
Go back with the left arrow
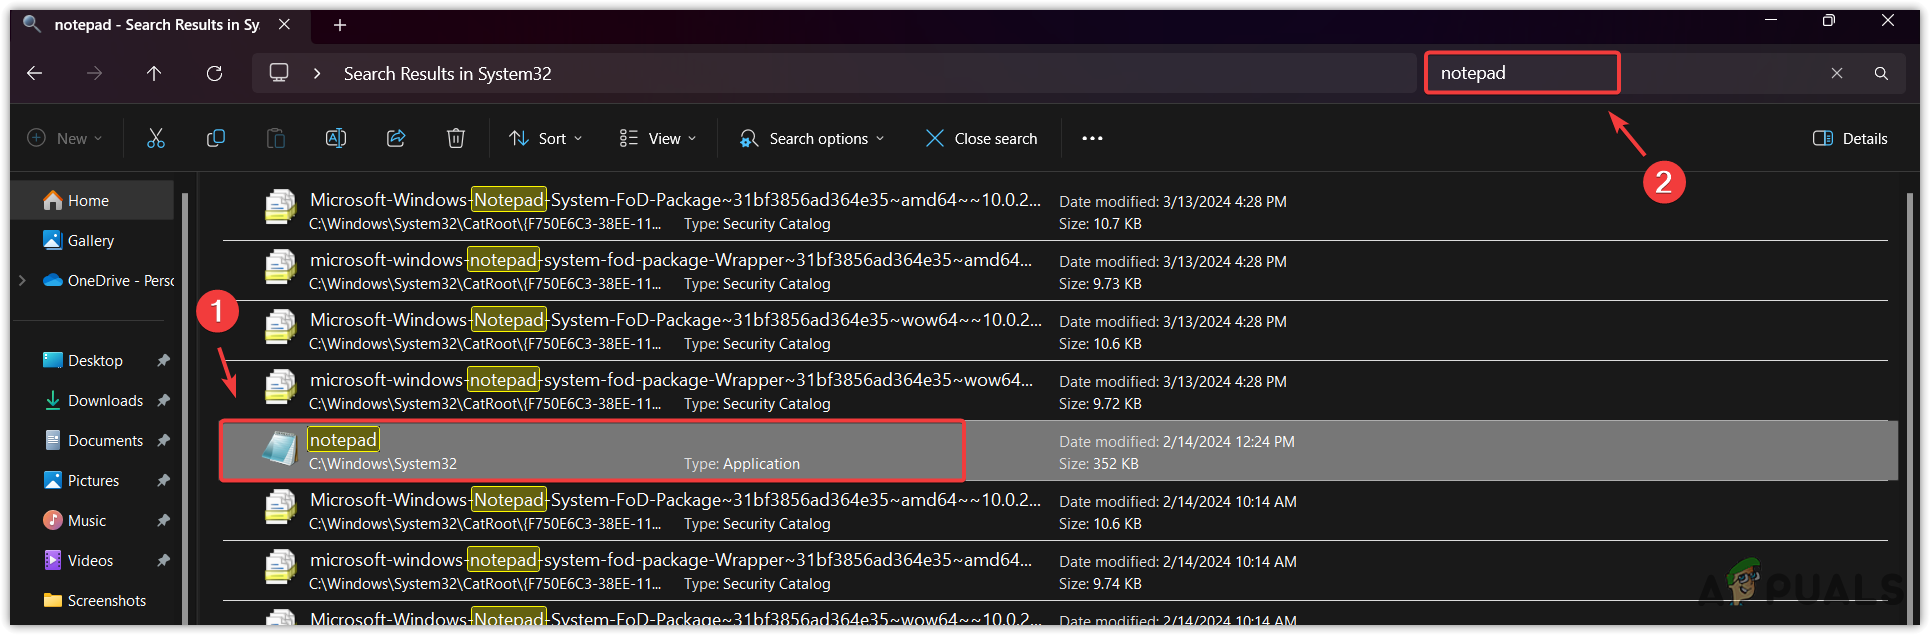[x=34, y=73]
